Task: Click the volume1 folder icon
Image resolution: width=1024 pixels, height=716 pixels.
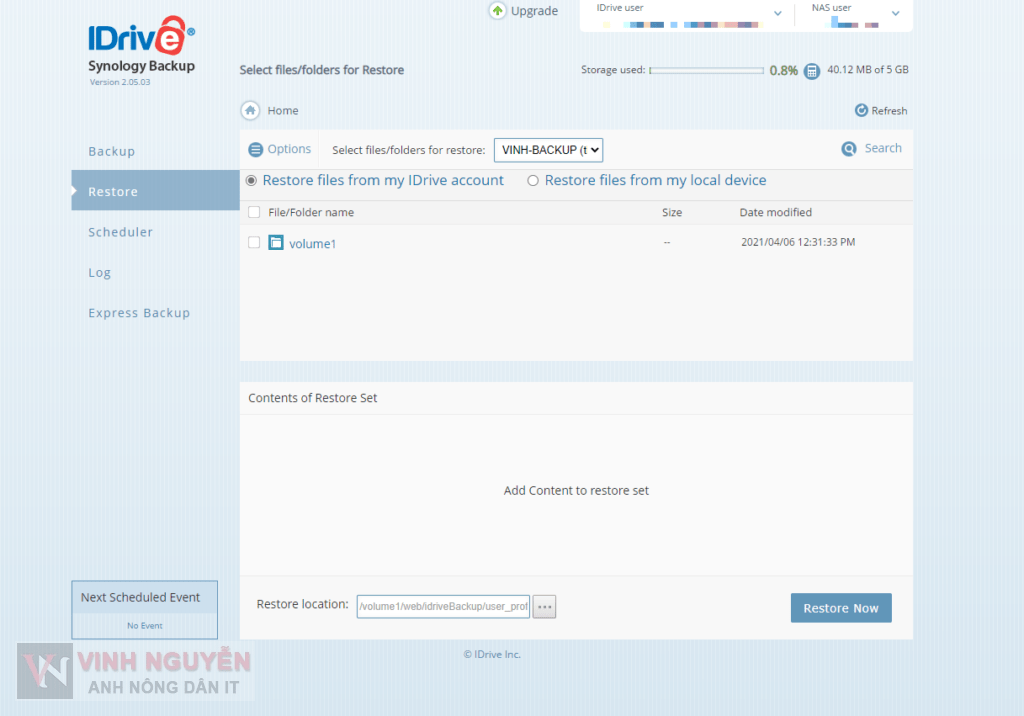Action: tap(276, 243)
